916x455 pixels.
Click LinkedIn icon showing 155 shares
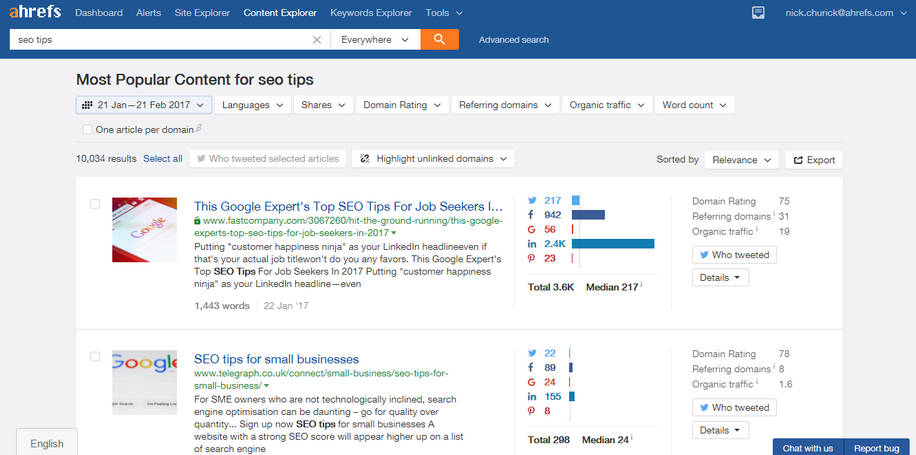[532, 397]
